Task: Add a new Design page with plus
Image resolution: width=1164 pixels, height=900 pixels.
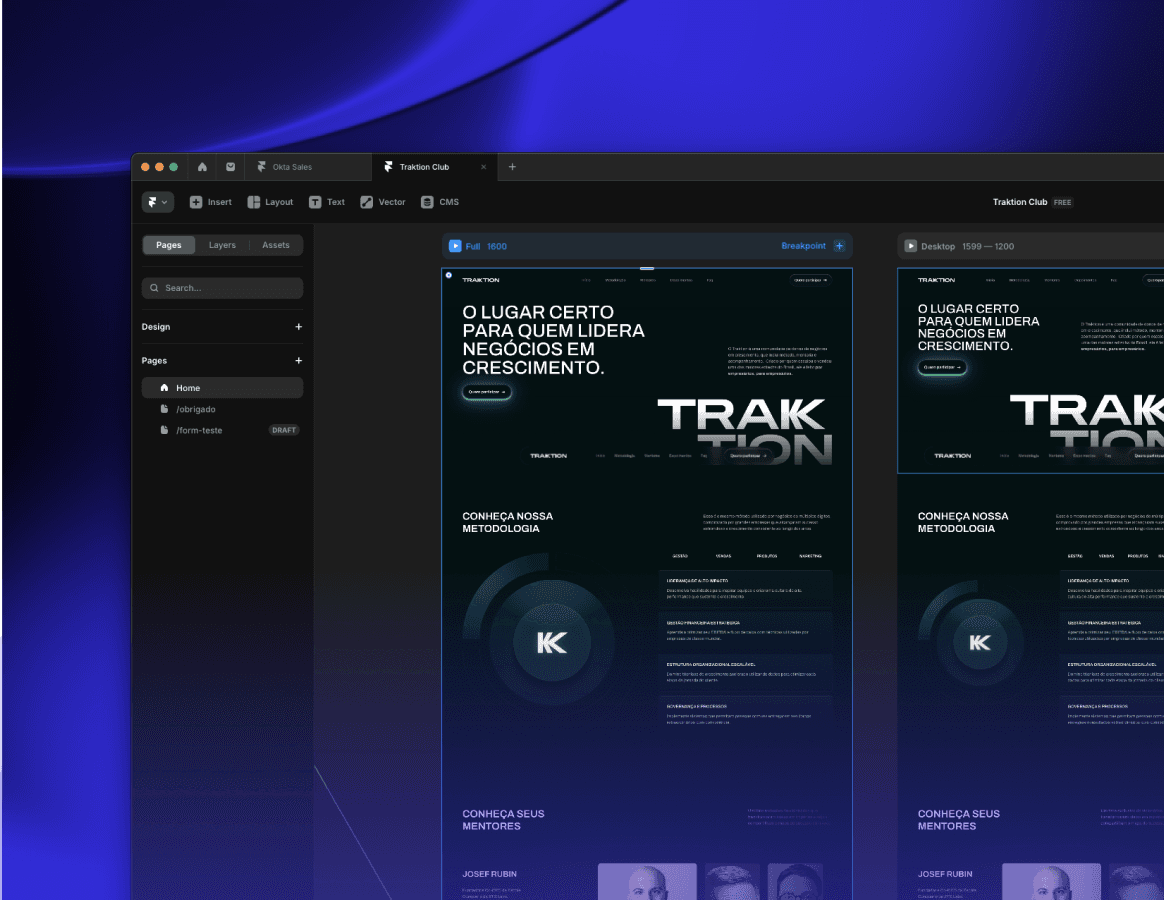Action: pyautogui.click(x=298, y=327)
